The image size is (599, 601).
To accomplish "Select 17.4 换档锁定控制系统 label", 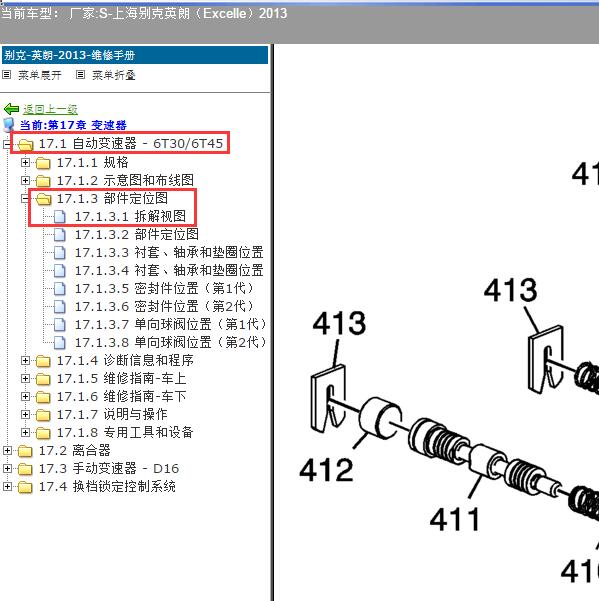I will (x=107, y=487).
